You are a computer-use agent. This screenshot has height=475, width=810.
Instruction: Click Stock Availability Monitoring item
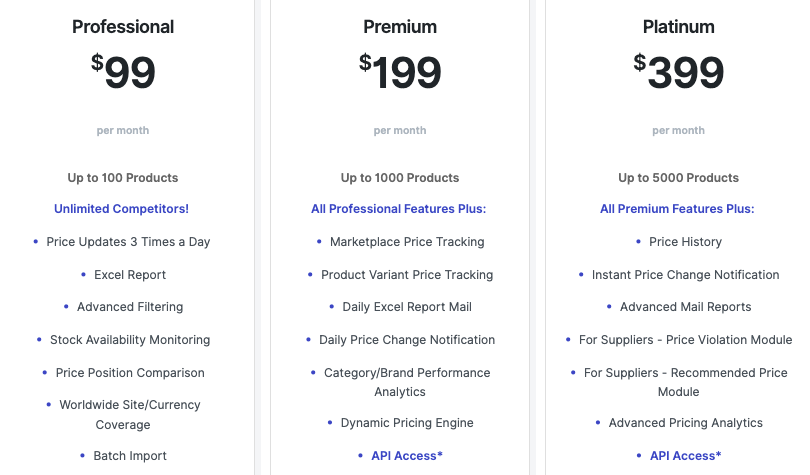tap(130, 340)
